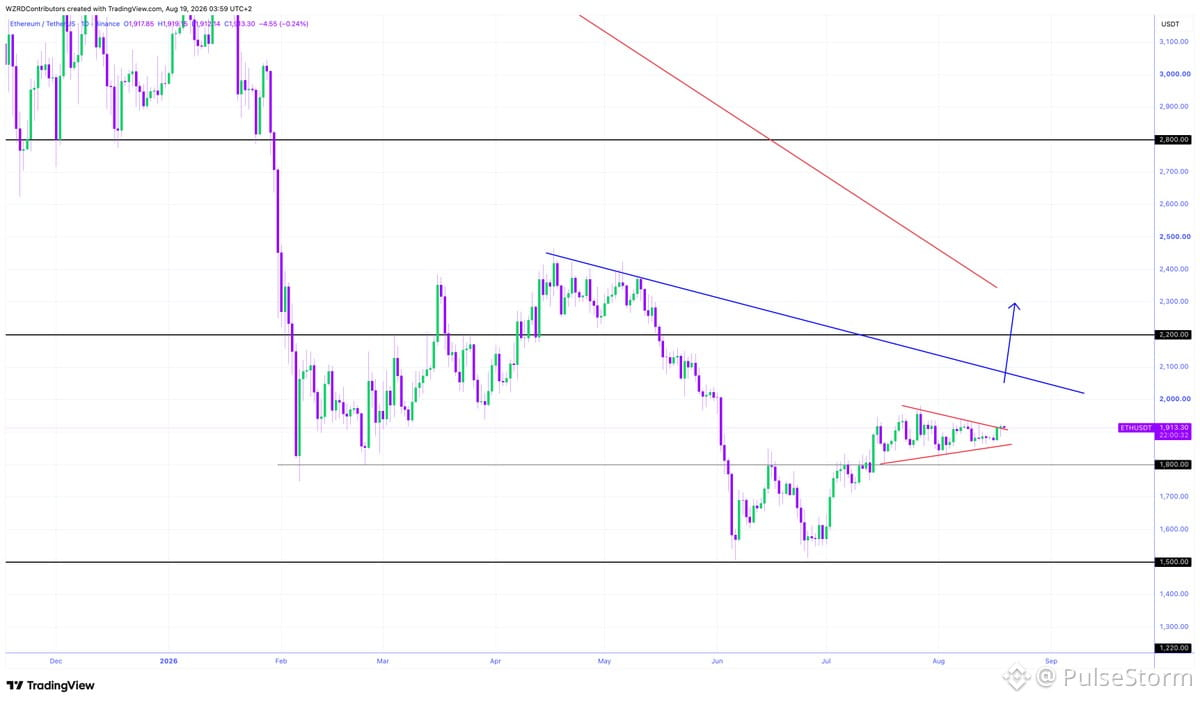This screenshot has width=1200, height=702.
Task: Click the 2,400.00 price axis value
Action: 1174,269
